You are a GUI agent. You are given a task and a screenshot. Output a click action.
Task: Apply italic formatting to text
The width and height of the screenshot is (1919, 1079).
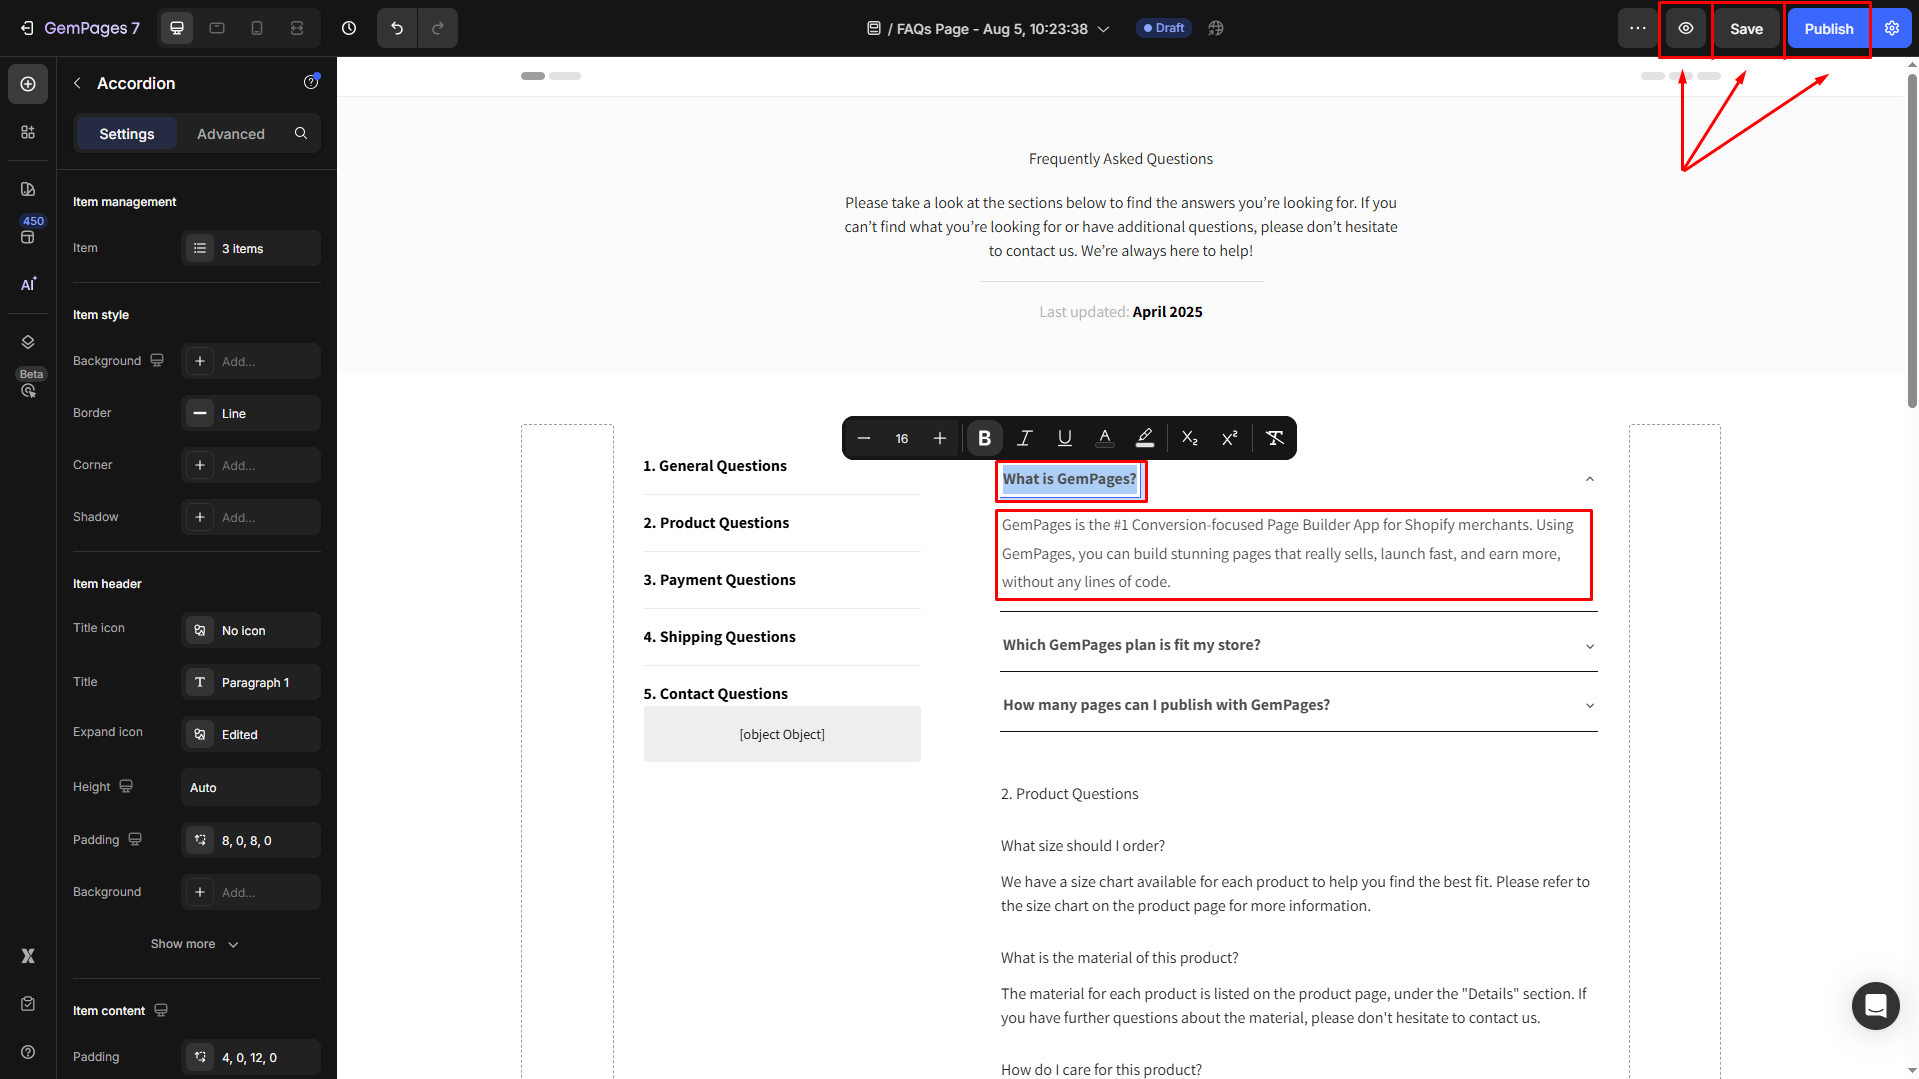(1024, 438)
